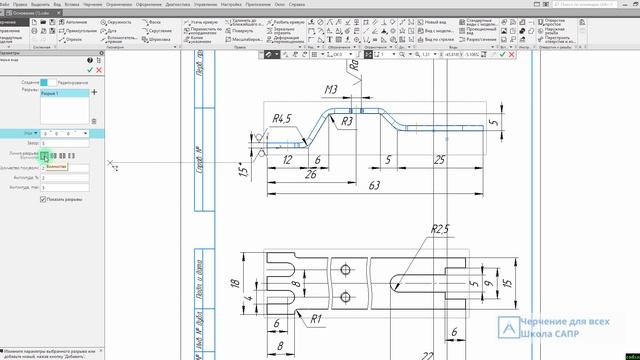Confirm with green check on canvas toolbar
640x360 pixels.
click(502, 54)
